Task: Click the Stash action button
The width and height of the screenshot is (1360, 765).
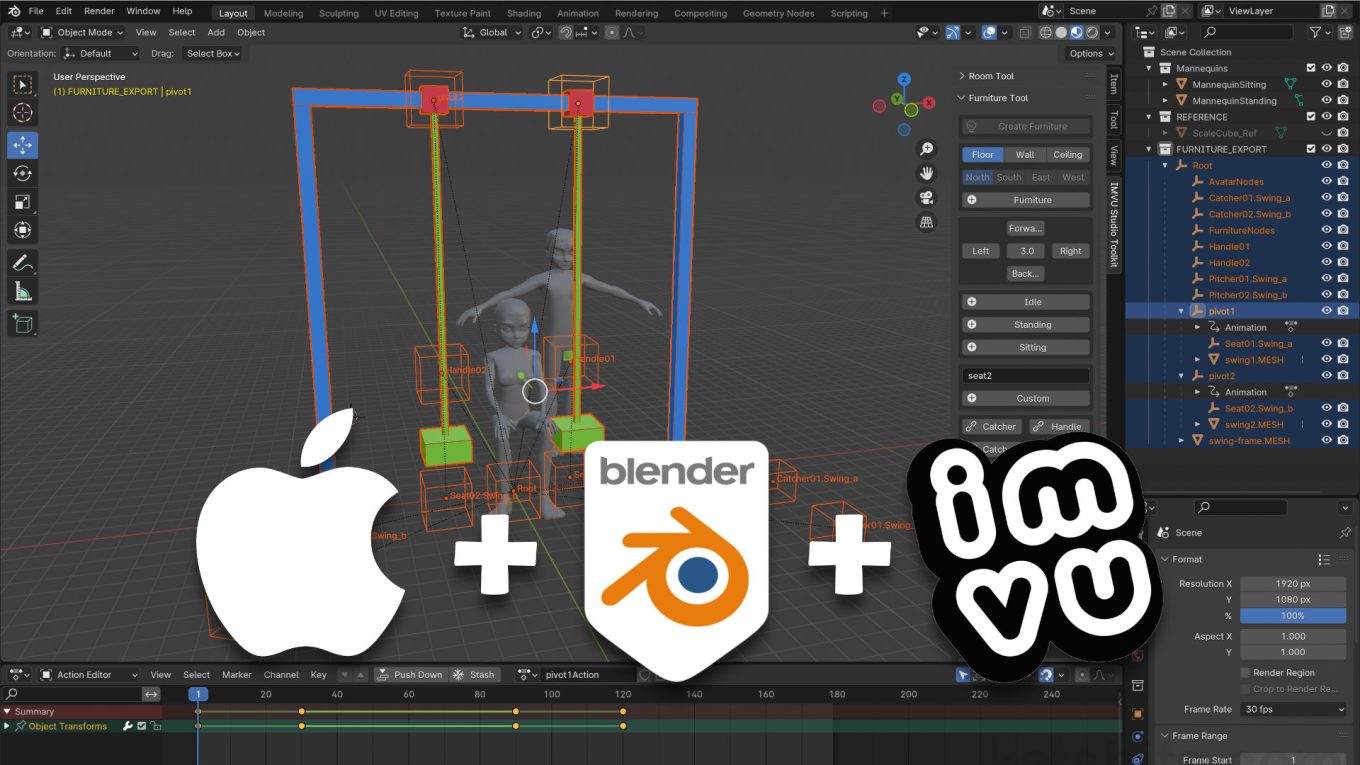Action: pos(473,674)
